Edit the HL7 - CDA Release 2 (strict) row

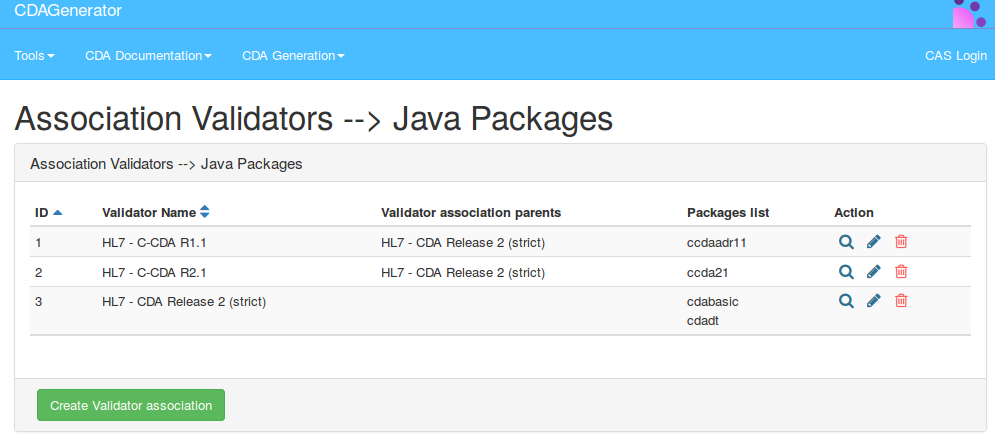(873, 301)
